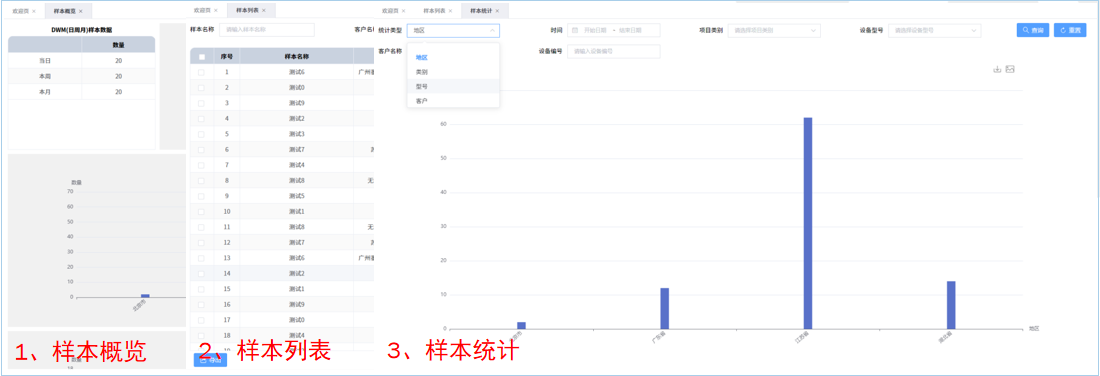Click the 样本名称 search input field
This screenshot has height=376, width=1100.
267,30
